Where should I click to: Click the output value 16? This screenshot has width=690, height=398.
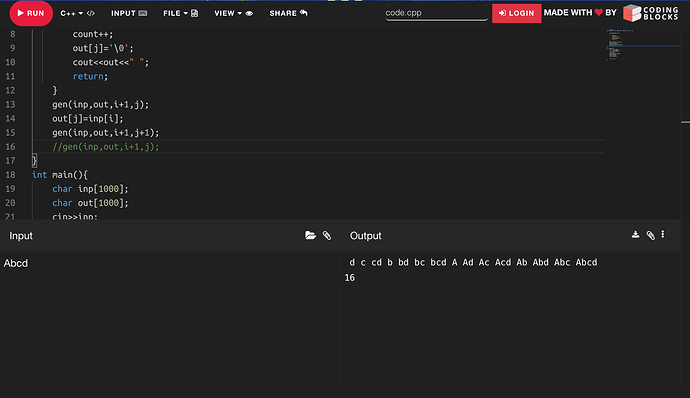pos(350,278)
